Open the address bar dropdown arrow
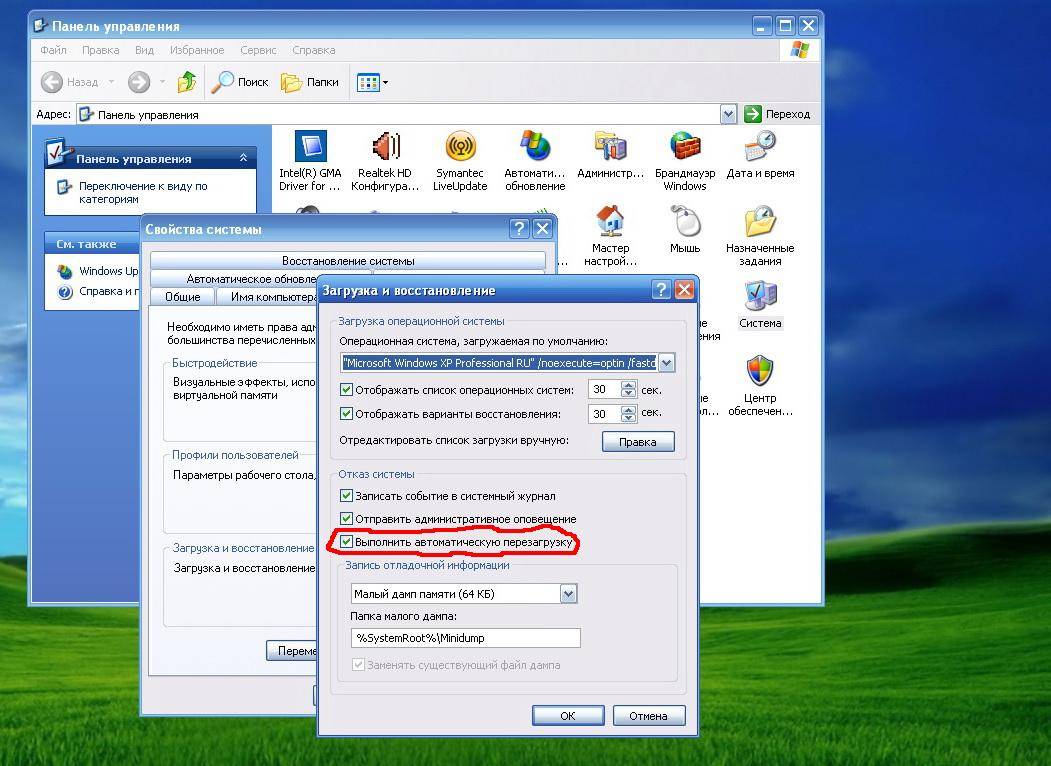Image resolution: width=1051 pixels, height=766 pixels. pyautogui.click(x=729, y=114)
